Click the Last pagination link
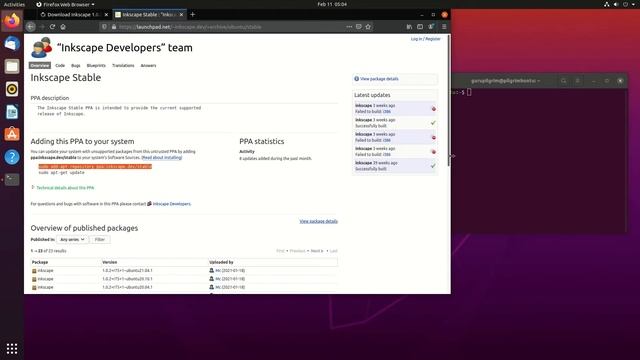The image size is (640, 360). [x=333, y=251]
